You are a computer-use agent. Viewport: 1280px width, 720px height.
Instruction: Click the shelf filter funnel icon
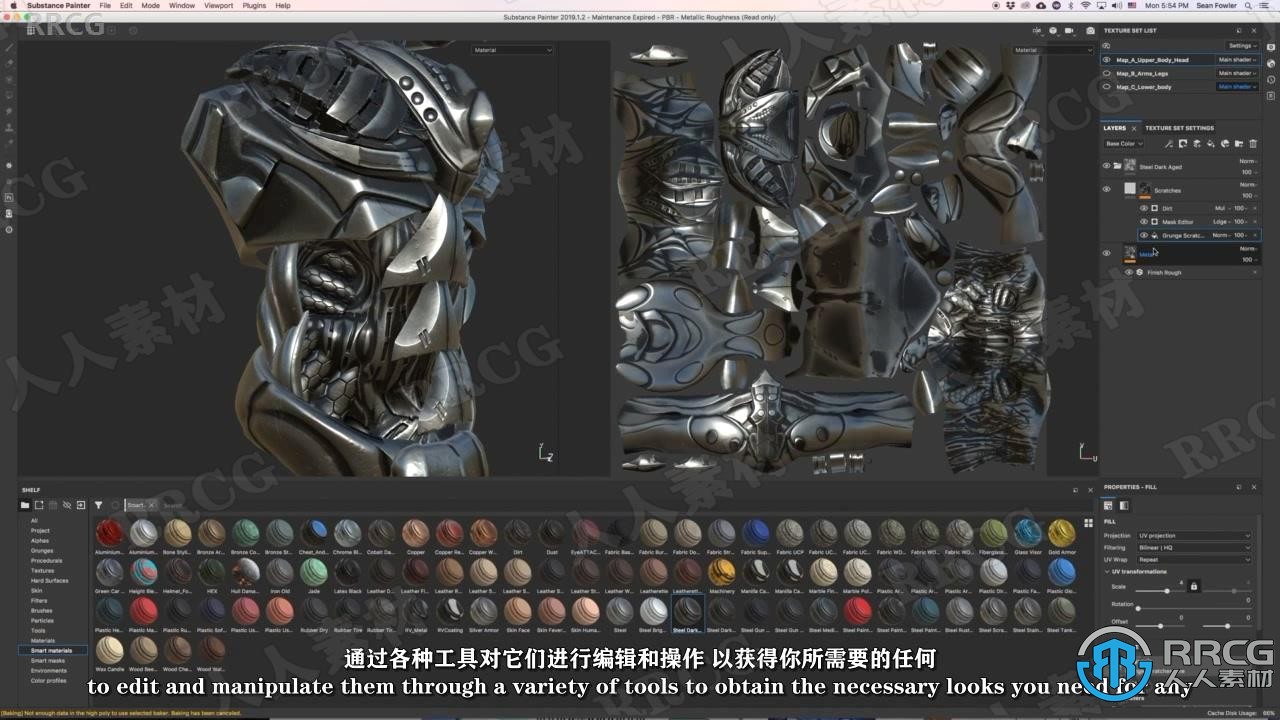coord(98,505)
